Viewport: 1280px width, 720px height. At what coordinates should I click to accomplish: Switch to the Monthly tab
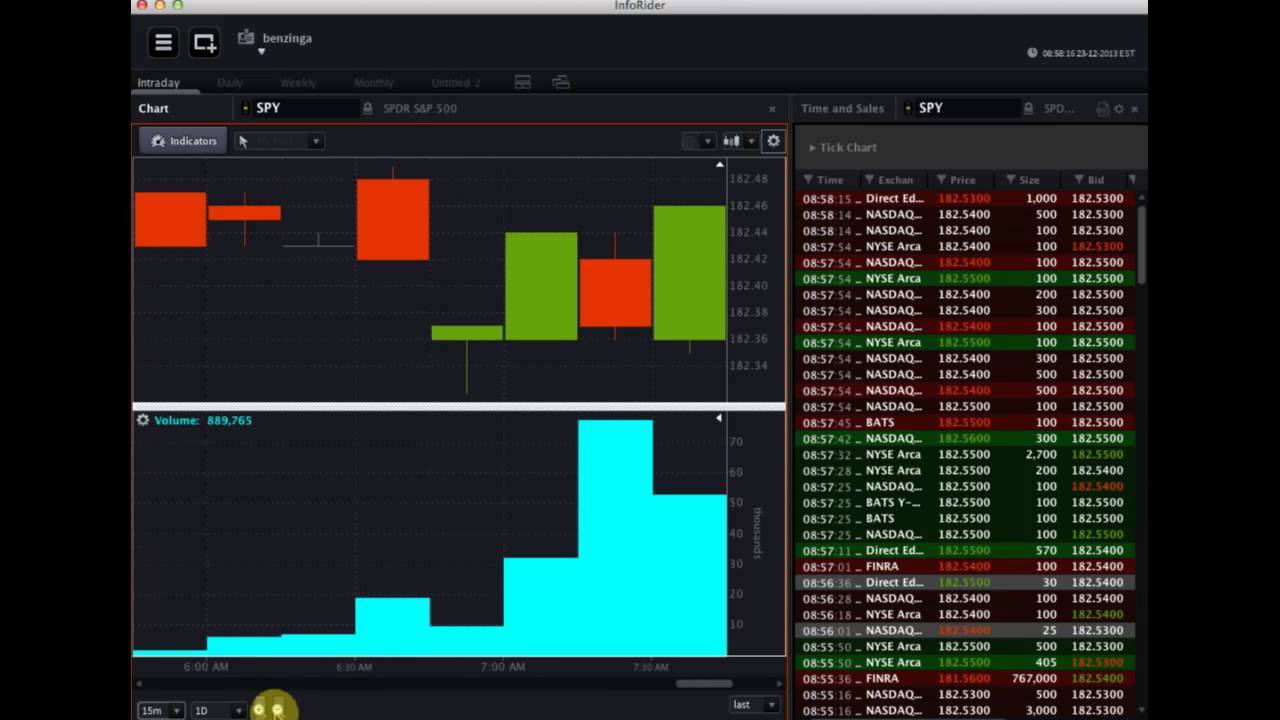pyautogui.click(x=374, y=83)
